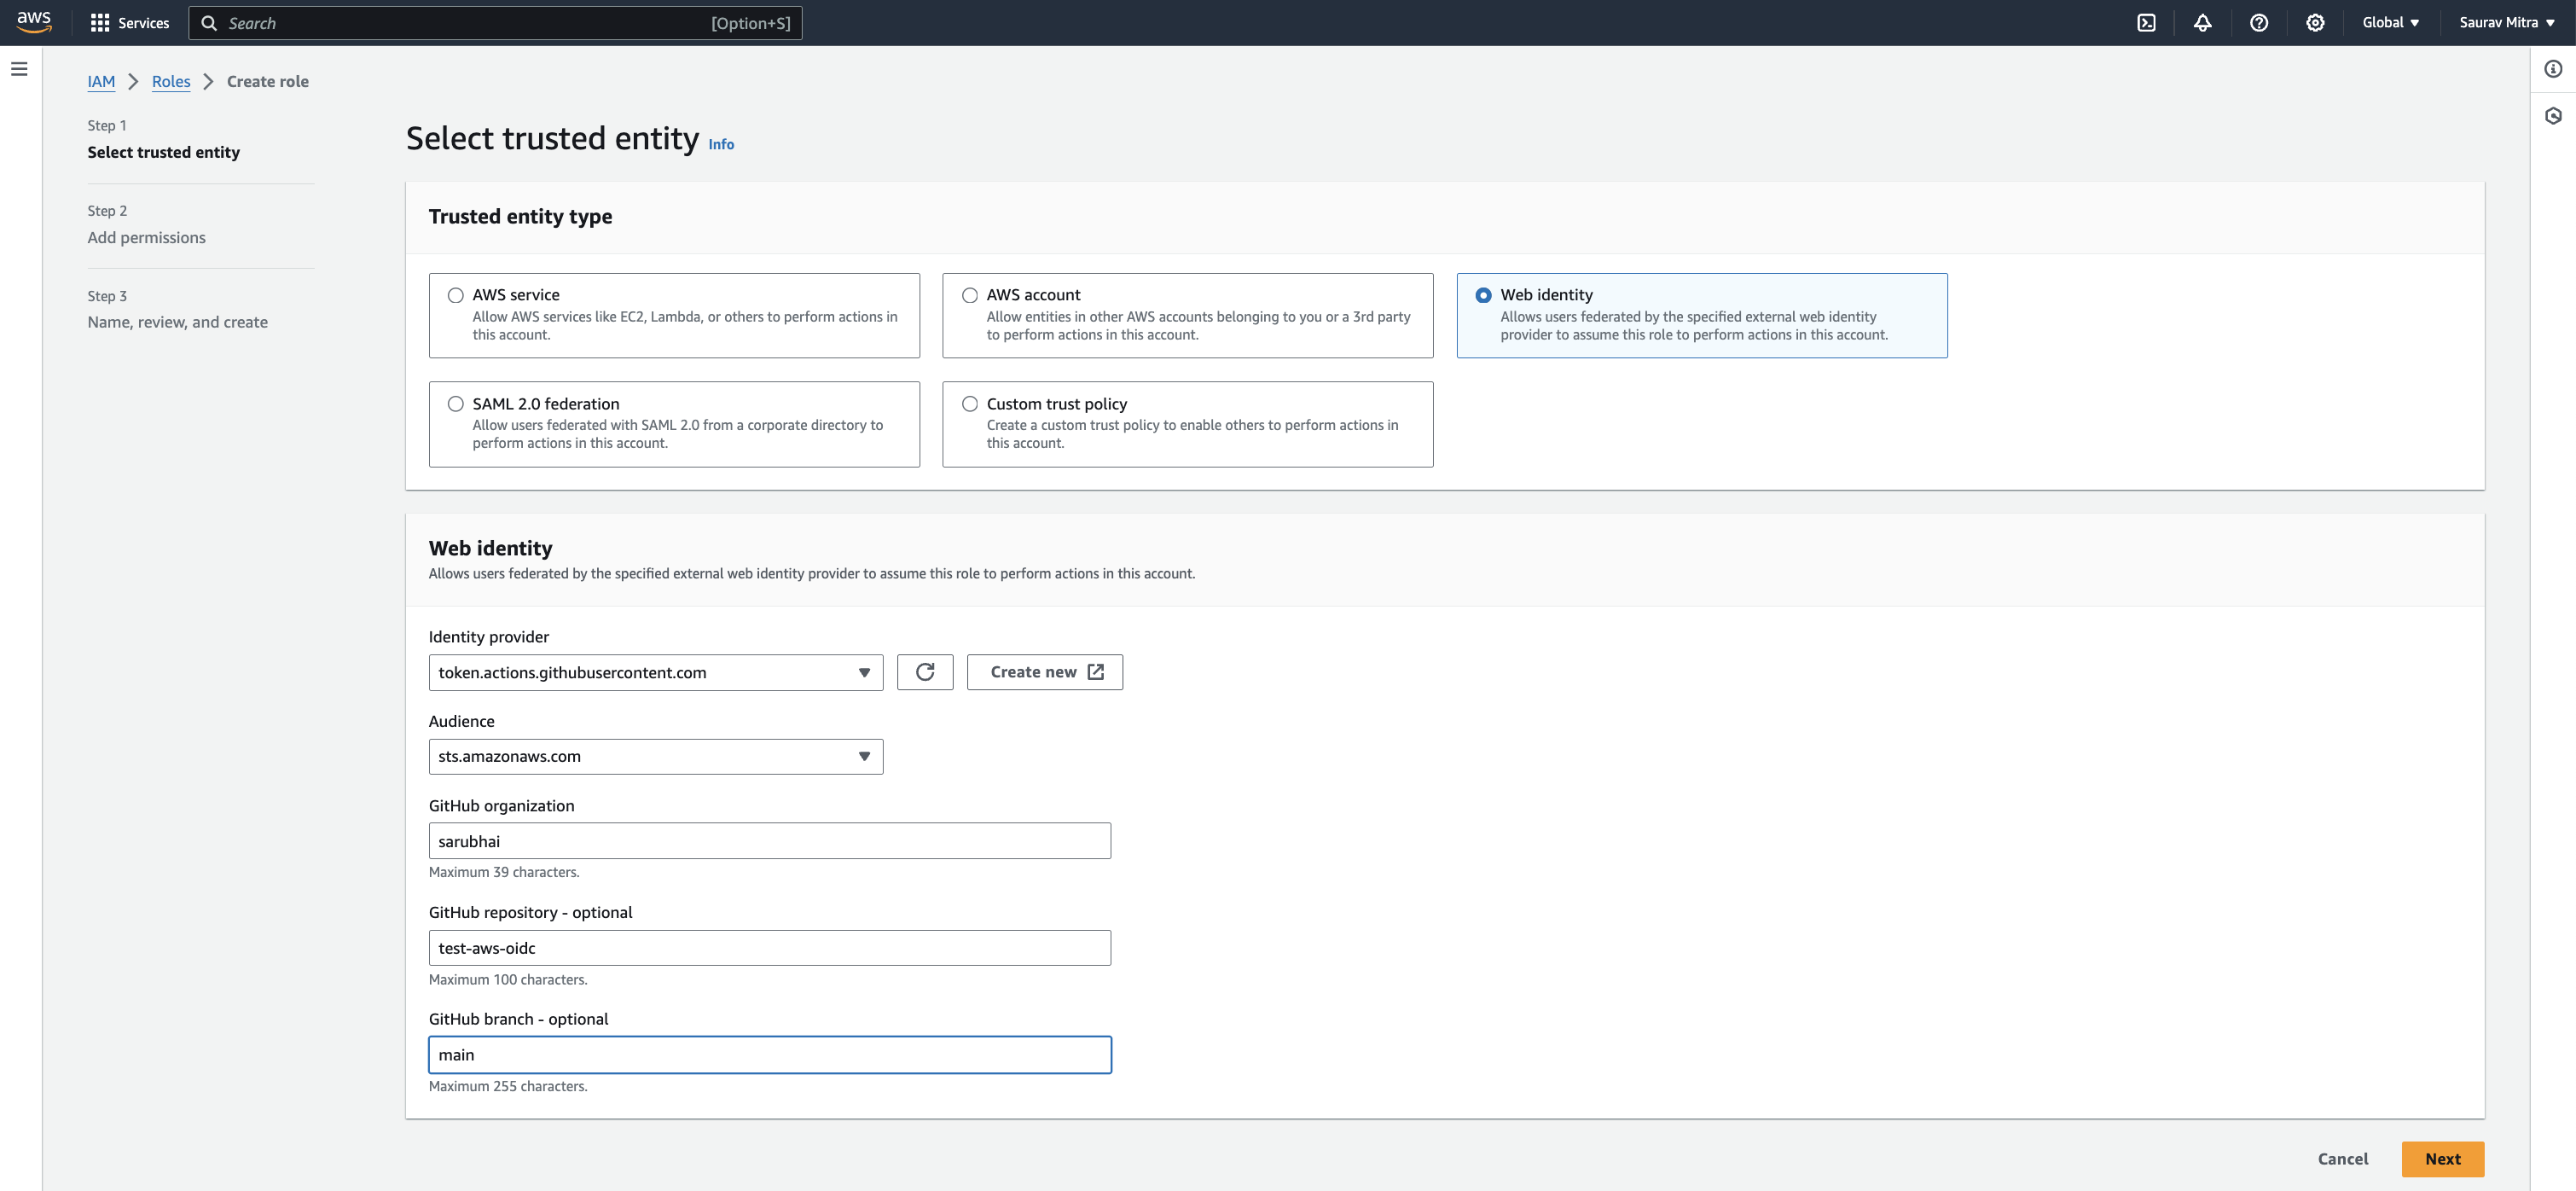The height and width of the screenshot is (1191, 2576).
Task: Open the Services grid menu
Action: (129, 23)
